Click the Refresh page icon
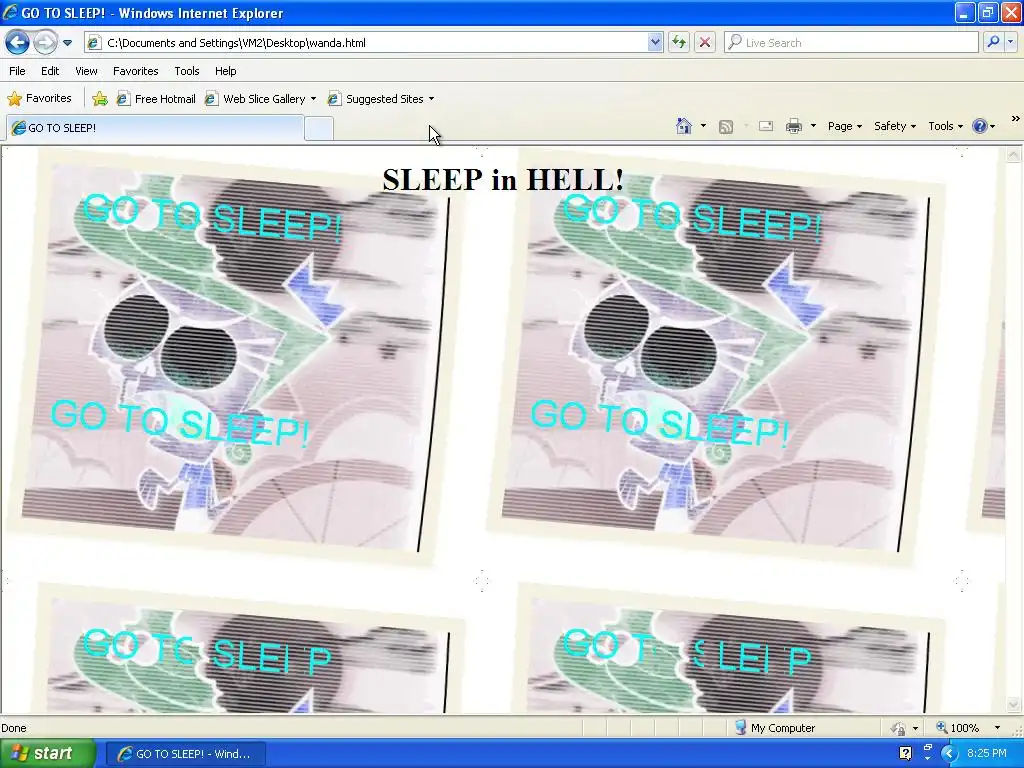Screen dimensions: 1024x768 coord(679,42)
